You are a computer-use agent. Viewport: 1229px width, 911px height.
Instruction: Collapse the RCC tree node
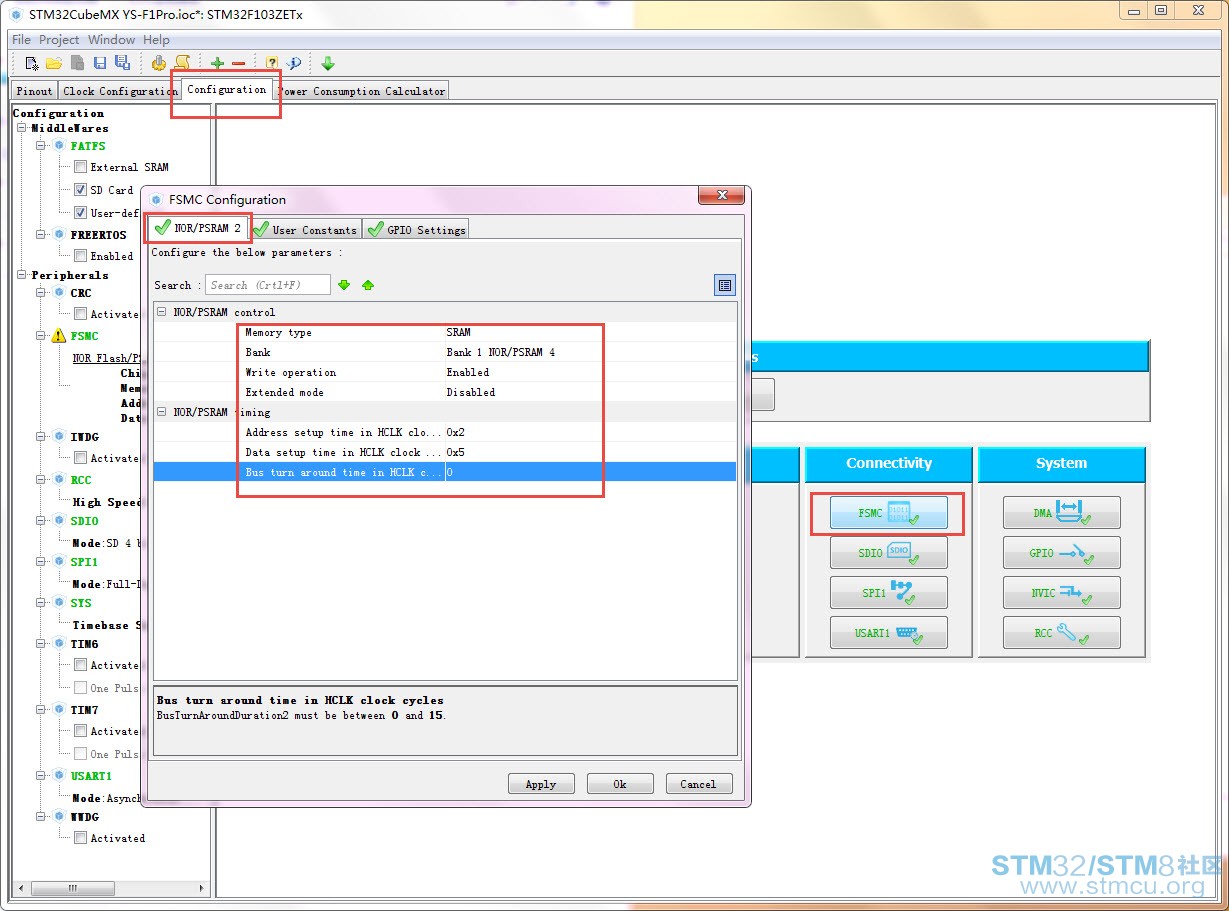[x=43, y=480]
